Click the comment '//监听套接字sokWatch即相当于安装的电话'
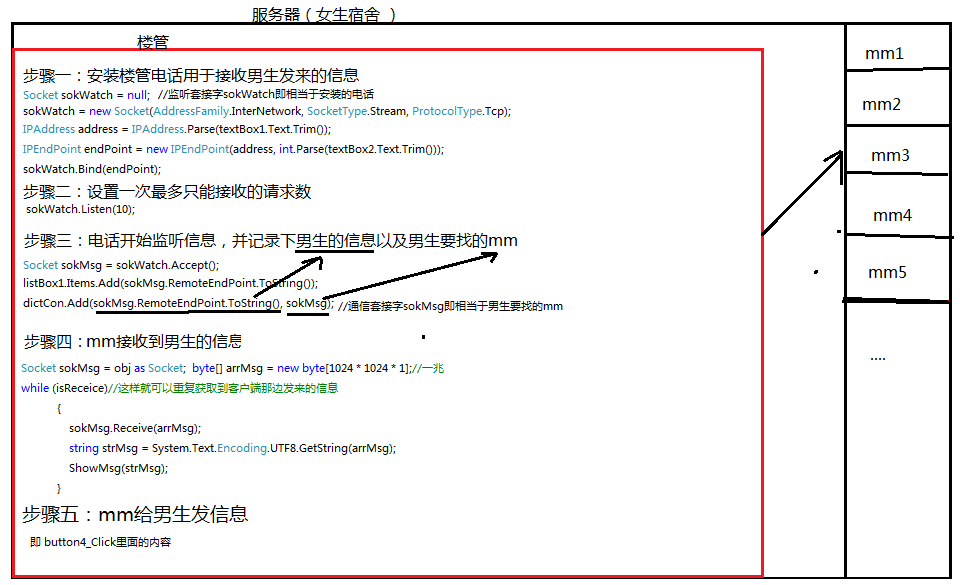The width and height of the screenshot is (960, 585). coord(266,94)
